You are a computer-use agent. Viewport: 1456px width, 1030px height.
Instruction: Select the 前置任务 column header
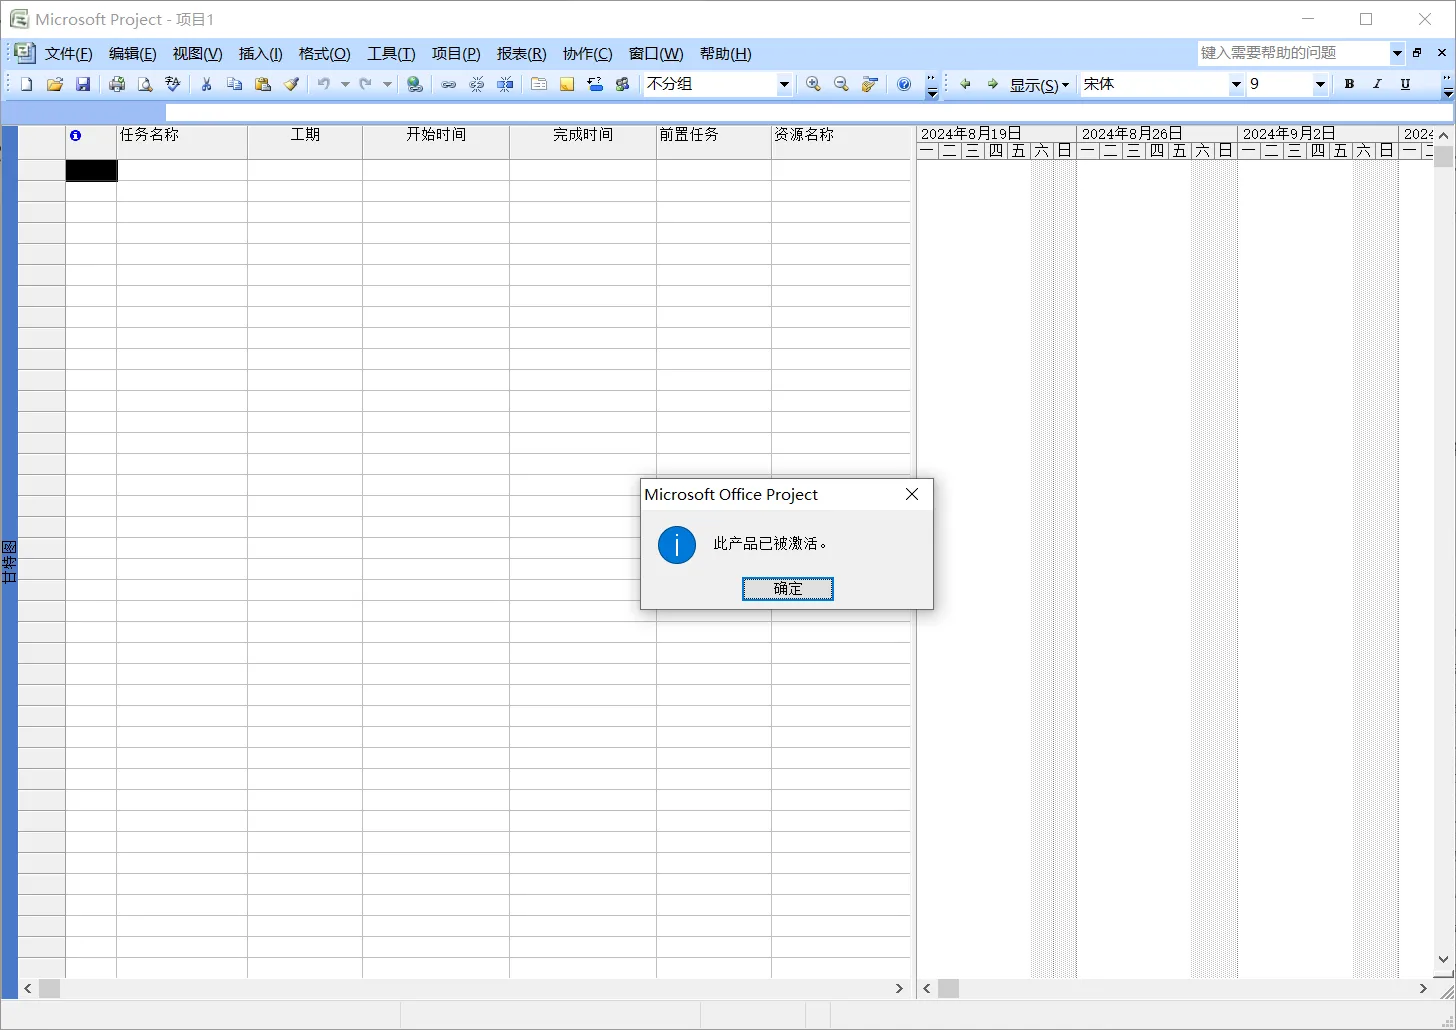pos(714,142)
